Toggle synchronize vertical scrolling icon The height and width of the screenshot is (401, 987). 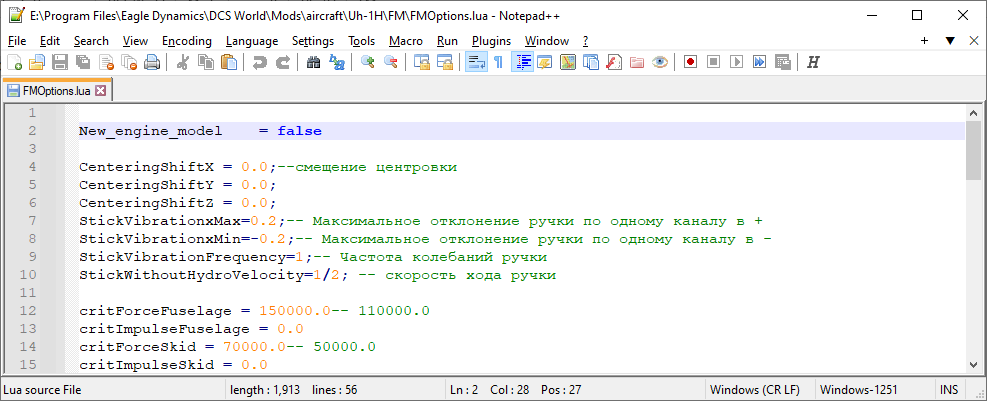tap(422, 62)
